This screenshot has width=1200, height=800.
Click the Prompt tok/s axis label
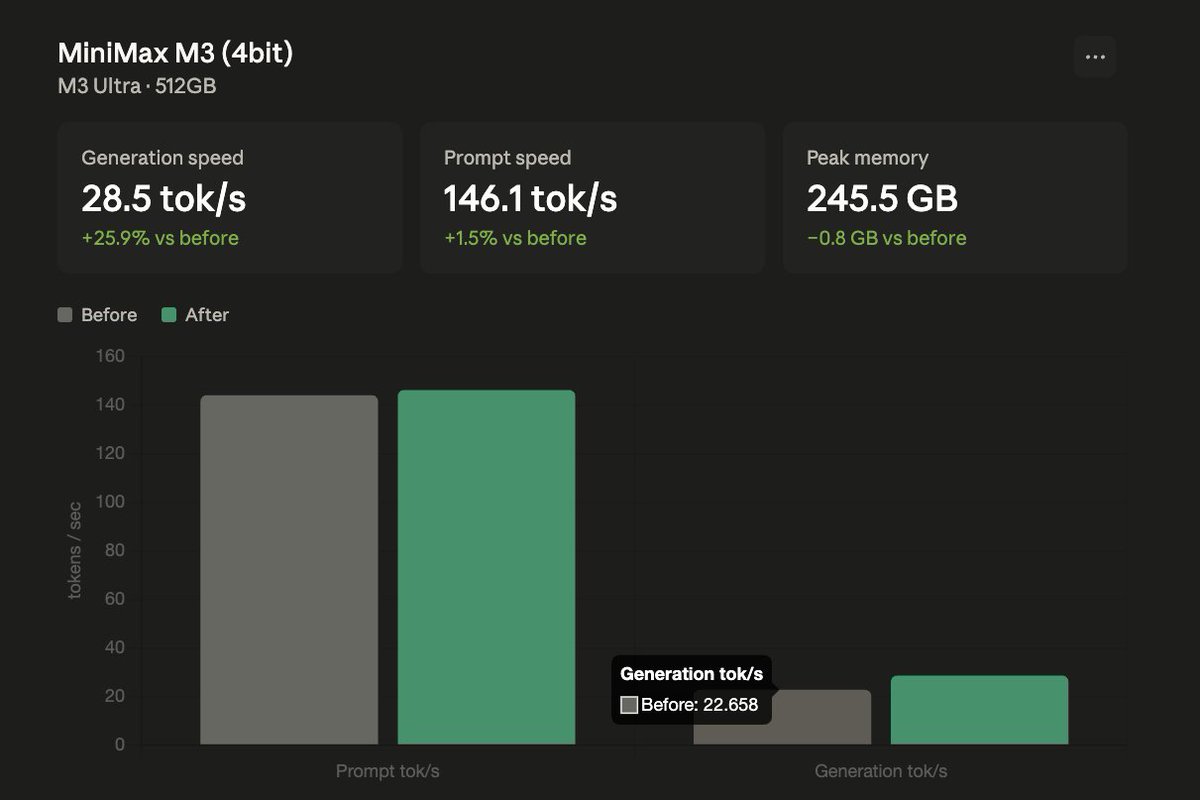[x=387, y=771]
